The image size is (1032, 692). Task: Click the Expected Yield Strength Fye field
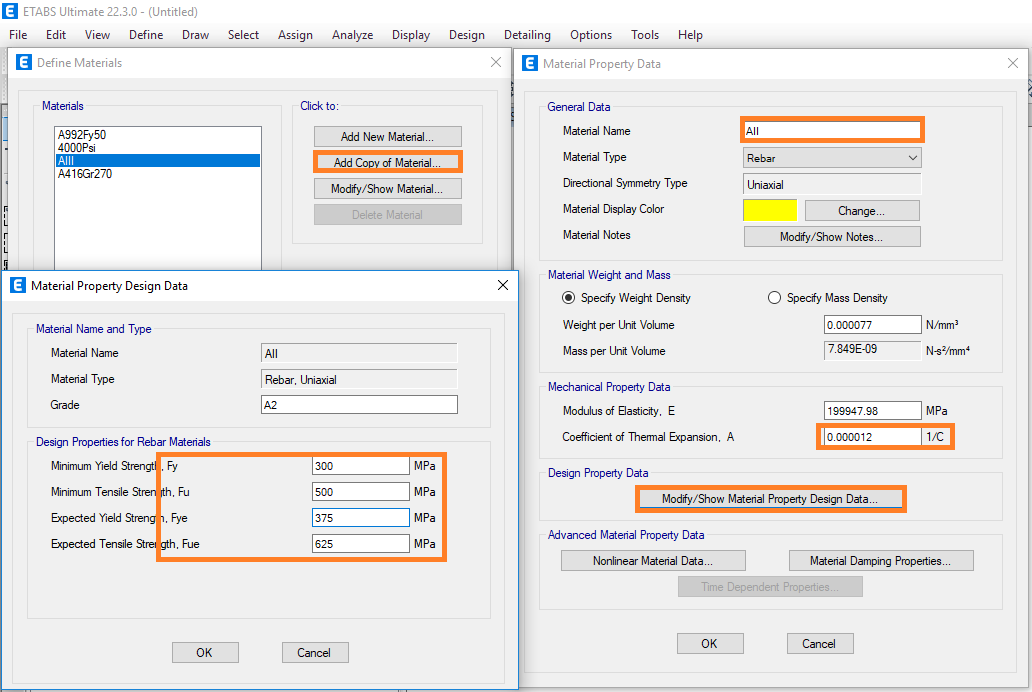[x=361, y=518]
